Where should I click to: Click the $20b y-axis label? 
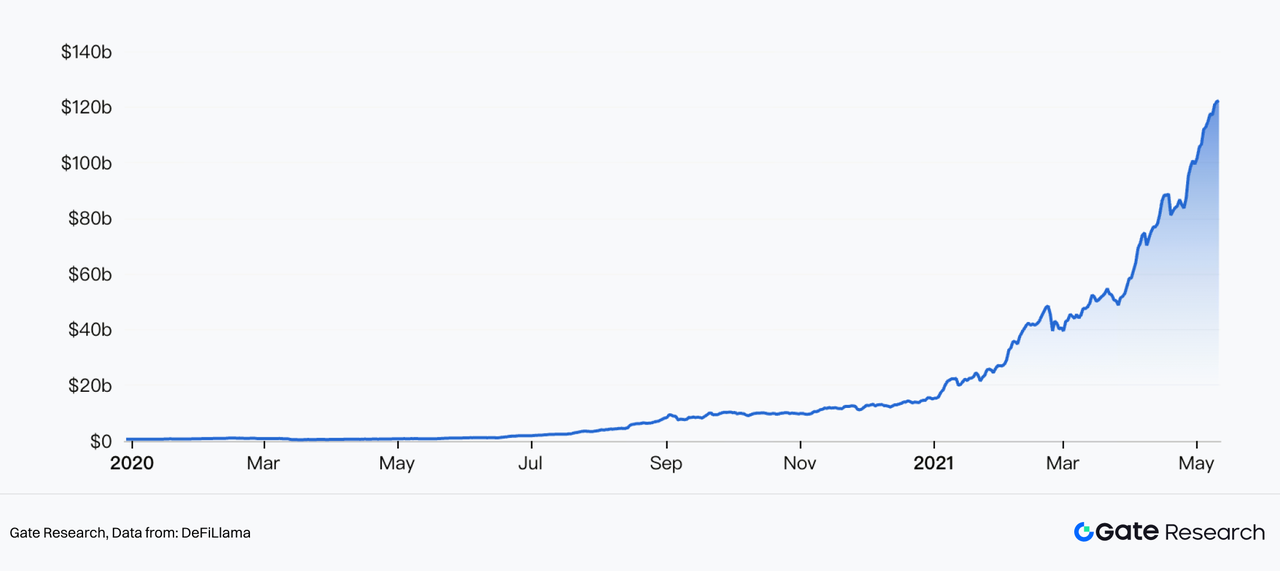pos(90,386)
